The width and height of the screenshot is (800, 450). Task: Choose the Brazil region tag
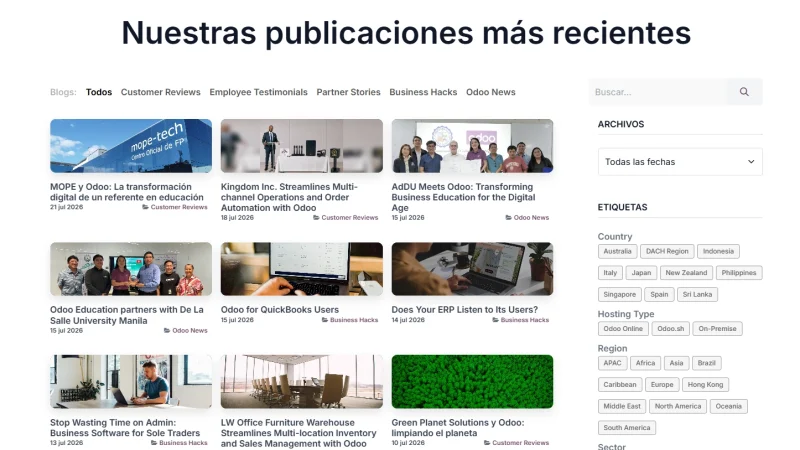click(x=707, y=363)
